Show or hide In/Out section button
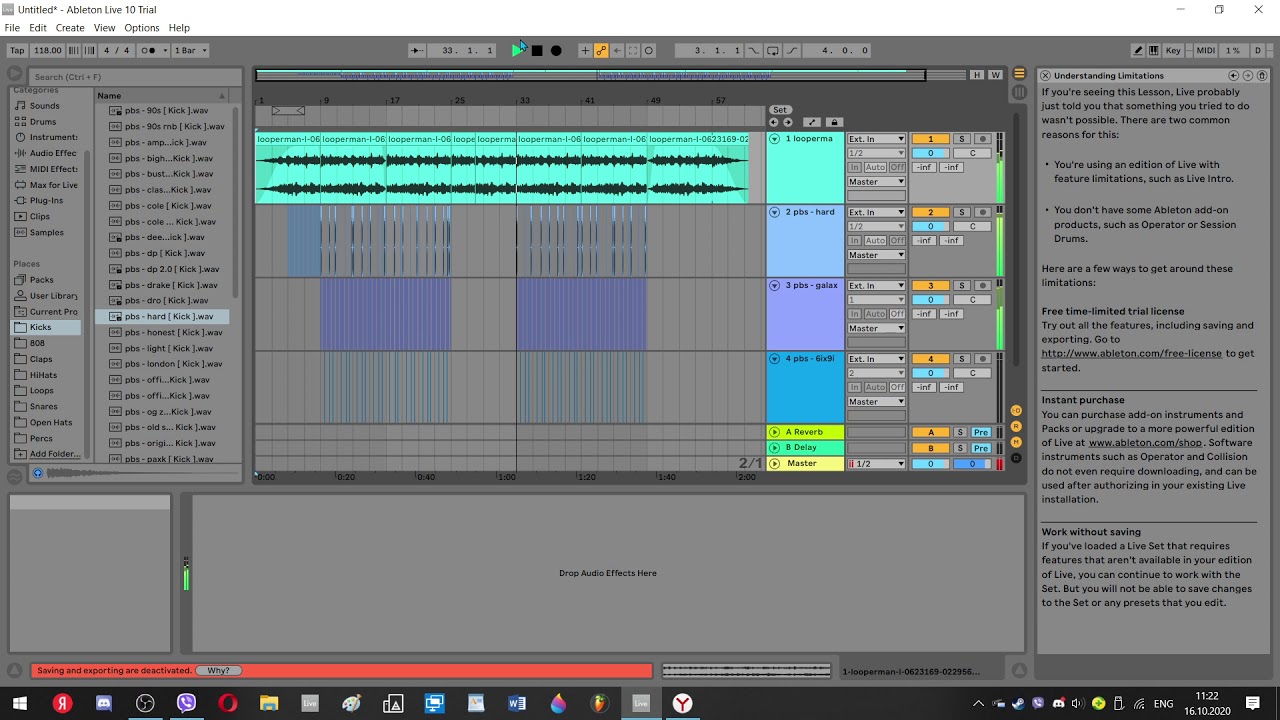 point(1016,410)
